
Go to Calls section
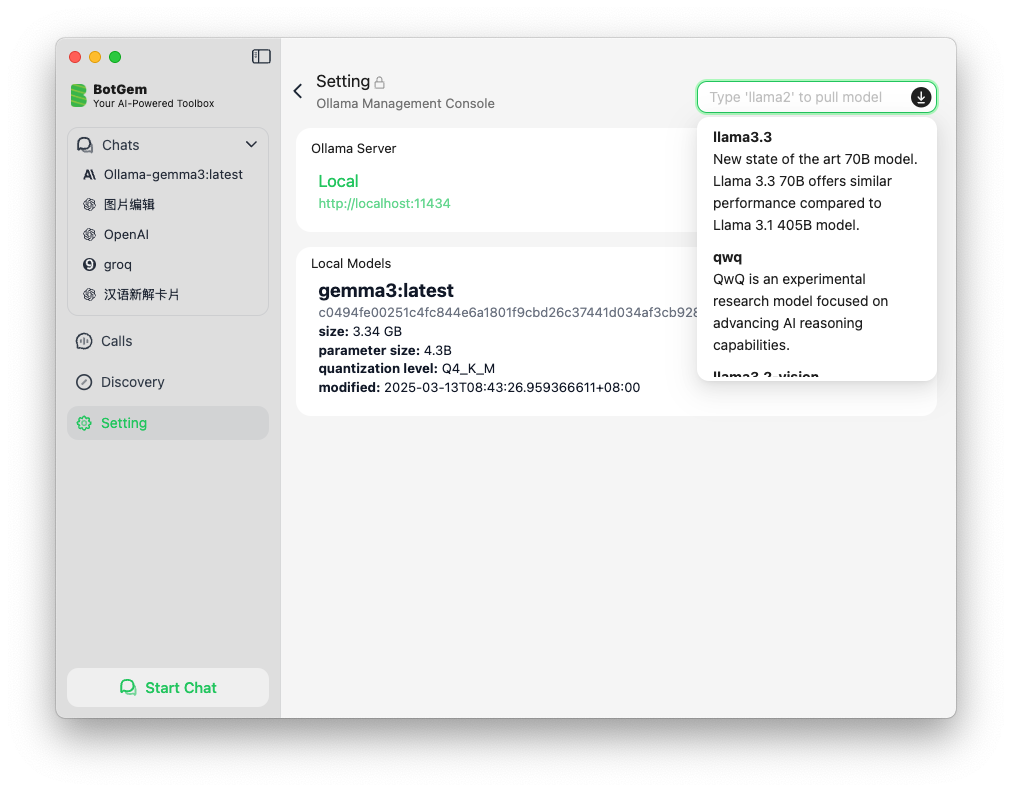[x=168, y=341]
